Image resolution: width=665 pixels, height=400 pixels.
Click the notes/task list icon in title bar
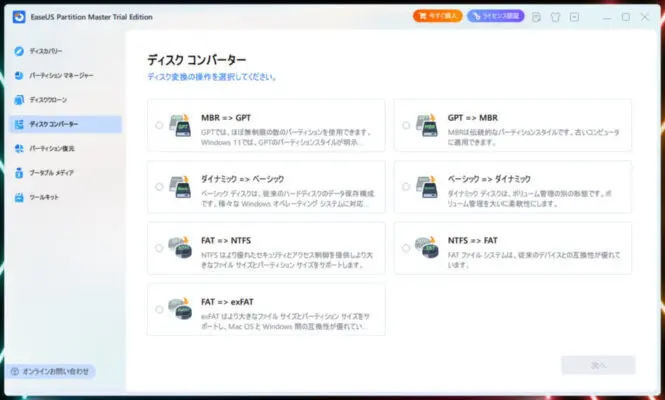tap(536, 17)
